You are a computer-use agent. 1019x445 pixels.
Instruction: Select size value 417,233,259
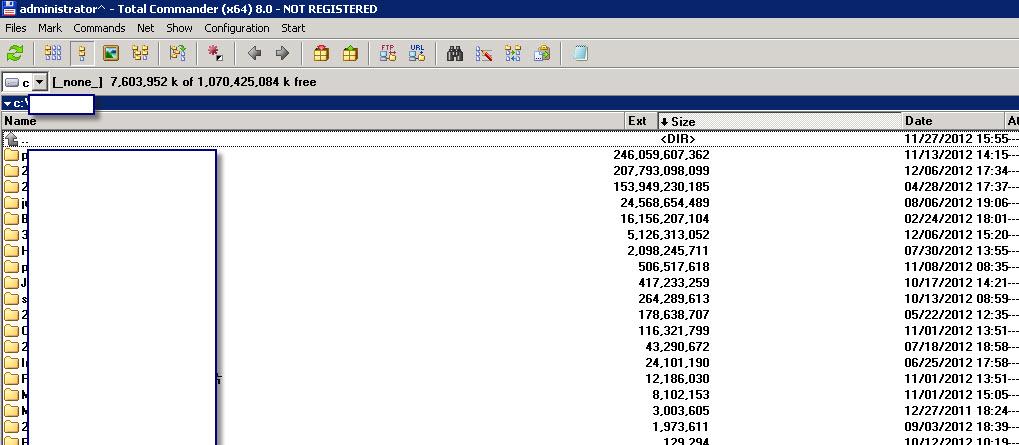[674, 283]
